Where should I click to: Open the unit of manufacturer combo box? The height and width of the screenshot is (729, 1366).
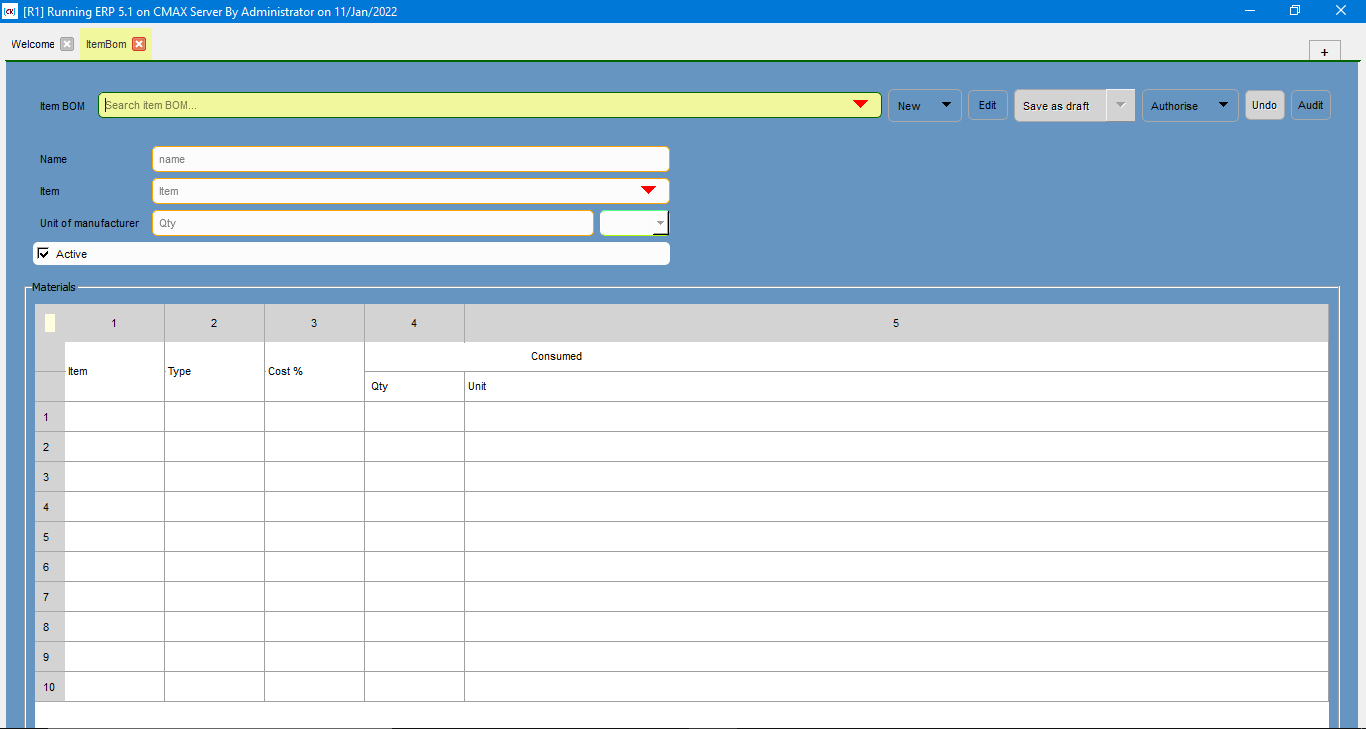pos(659,223)
